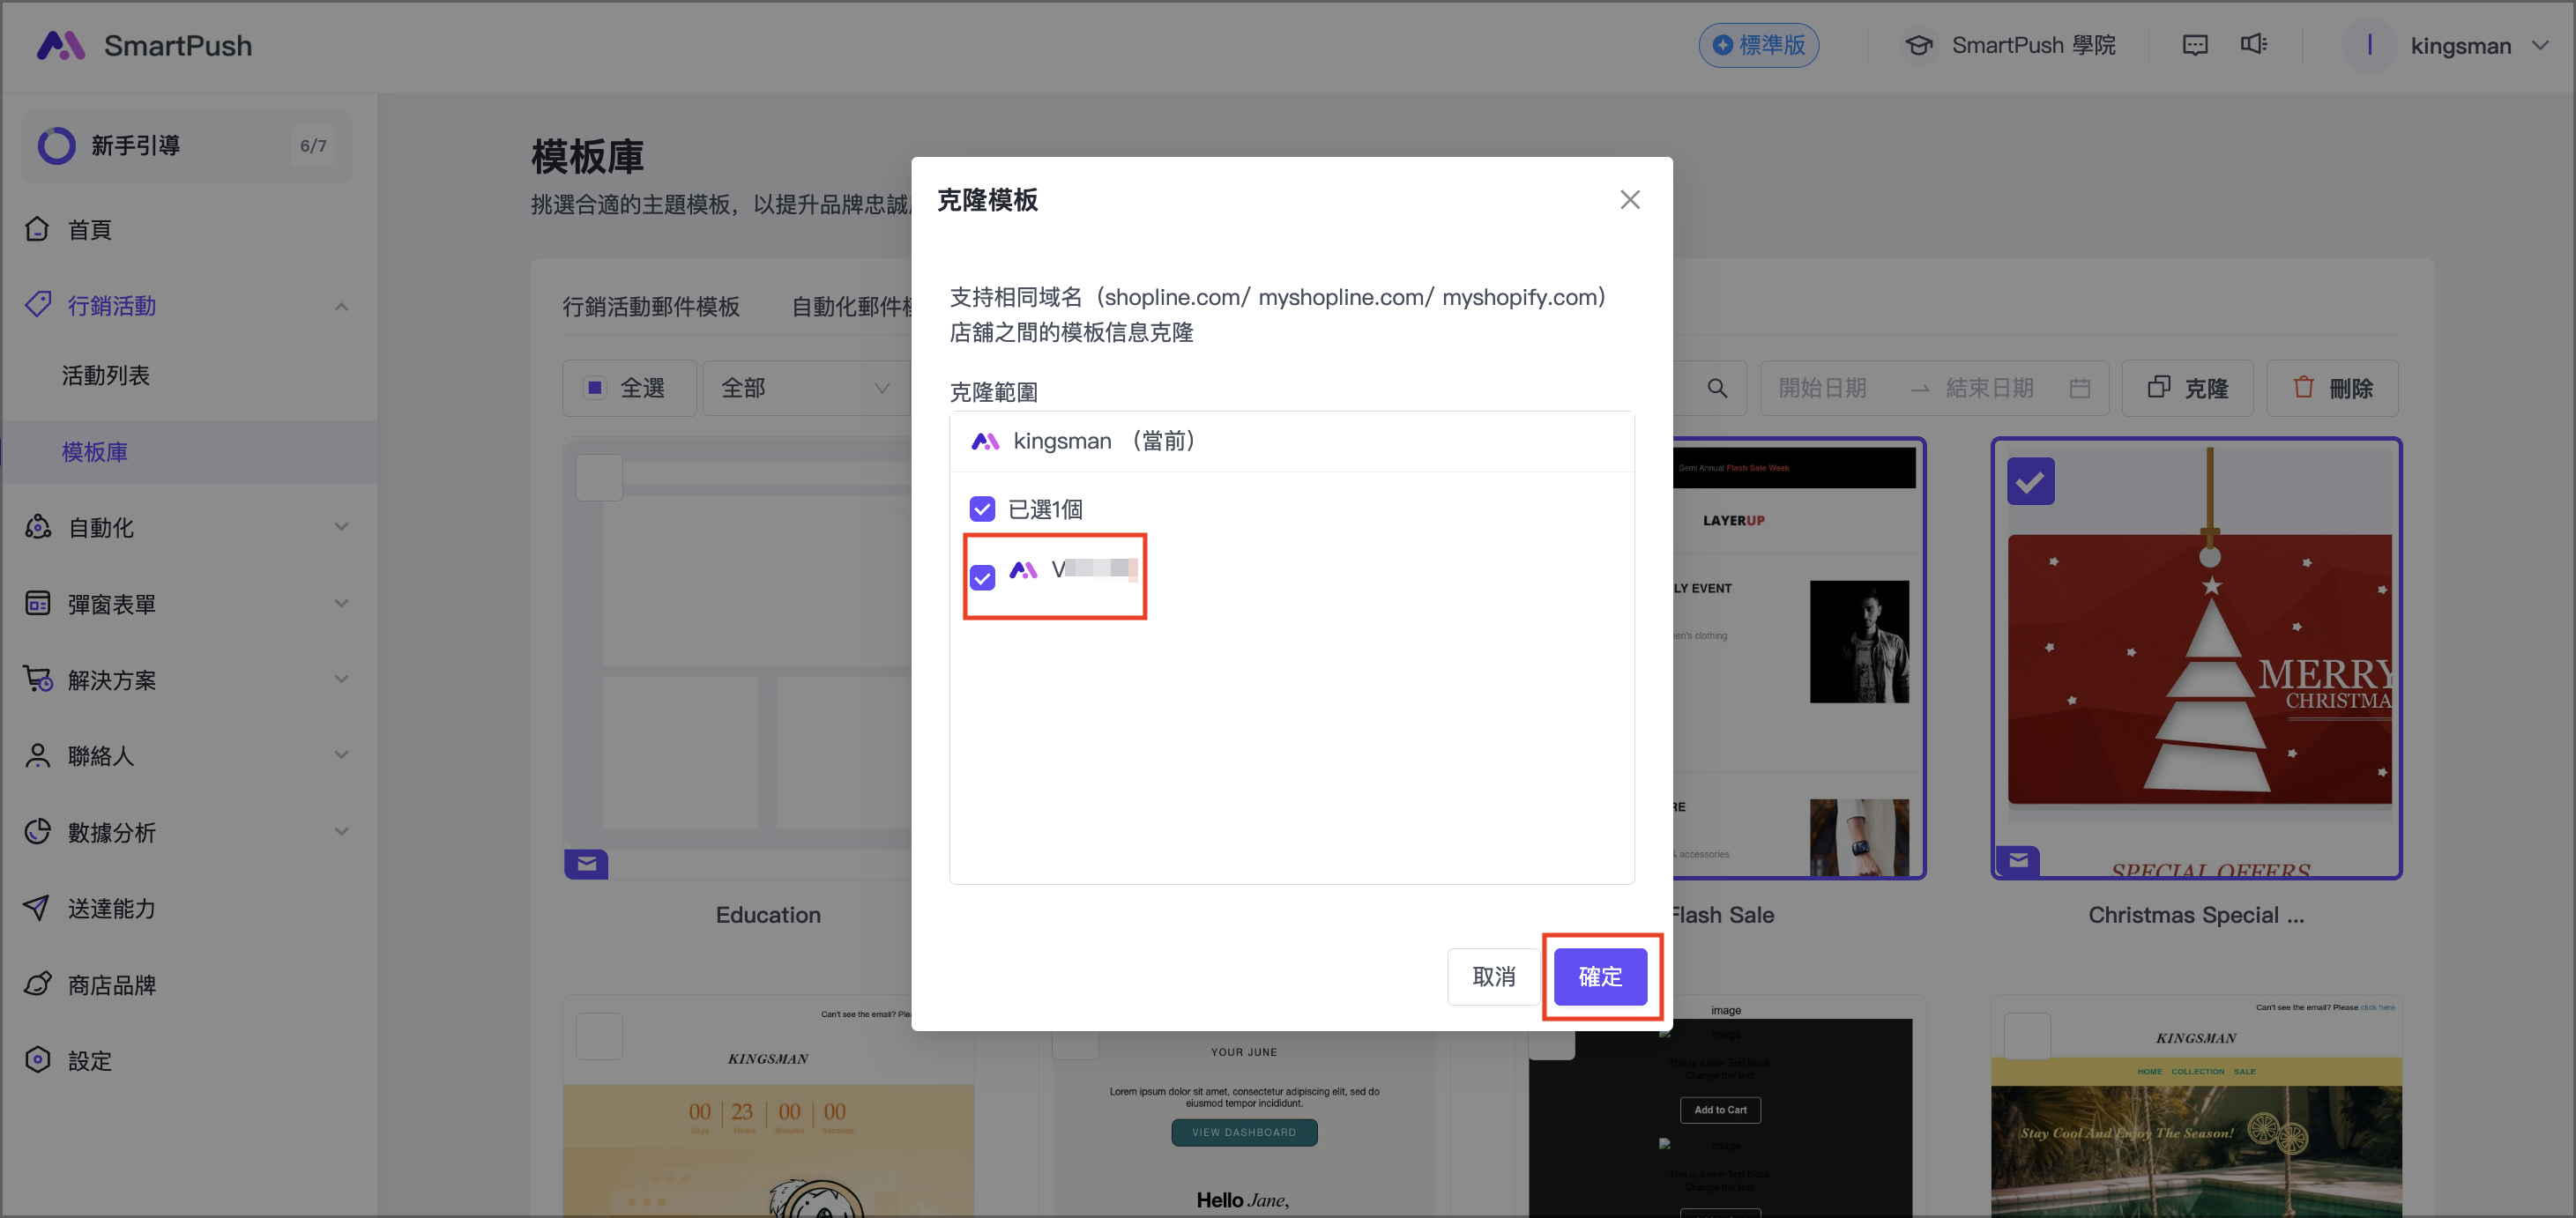Open 送達能力 deliverability icon
The image size is (2576, 1218).
[38, 907]
